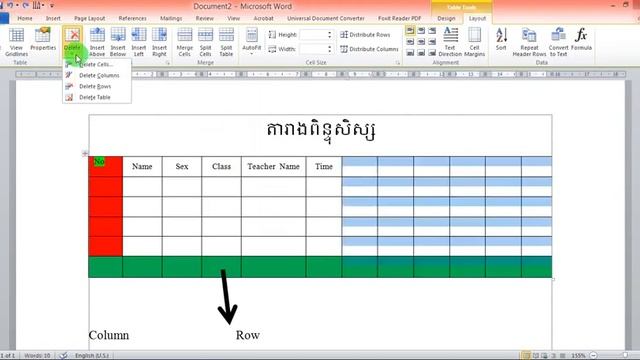Align text bottom left
Viewport: 640px width, 360px height.
(410, 53)
